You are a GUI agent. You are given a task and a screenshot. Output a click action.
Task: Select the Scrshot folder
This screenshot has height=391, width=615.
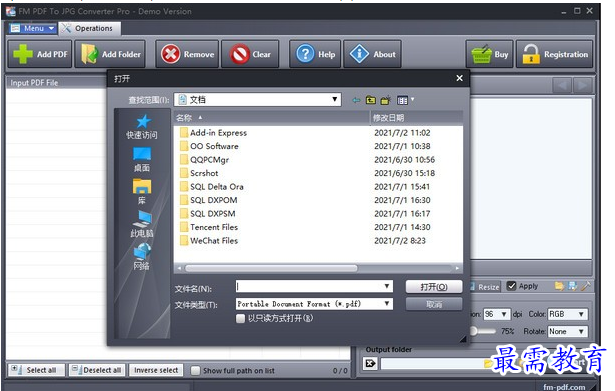(199, 173)
